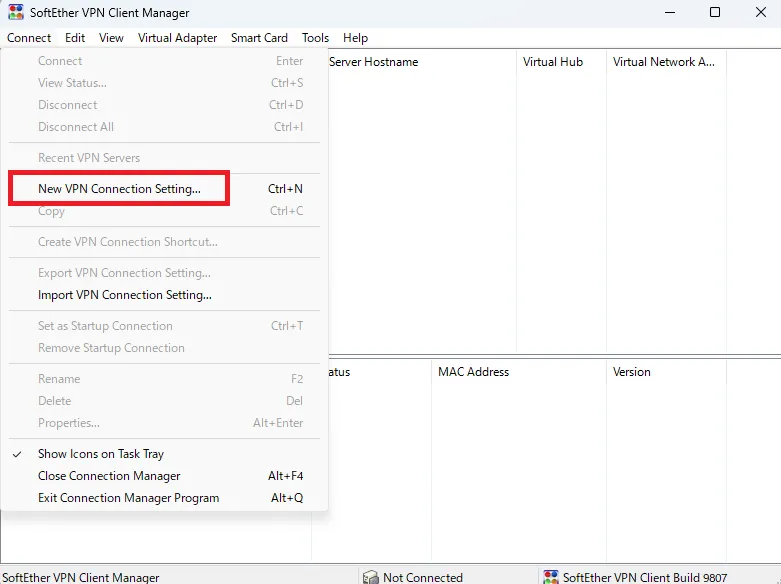
Task: Click the Properties... menu entry
Action: pos(164,423)
